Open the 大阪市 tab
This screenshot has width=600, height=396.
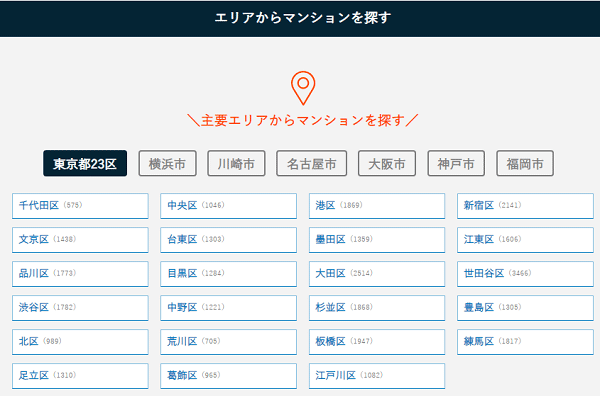[387, 163]
